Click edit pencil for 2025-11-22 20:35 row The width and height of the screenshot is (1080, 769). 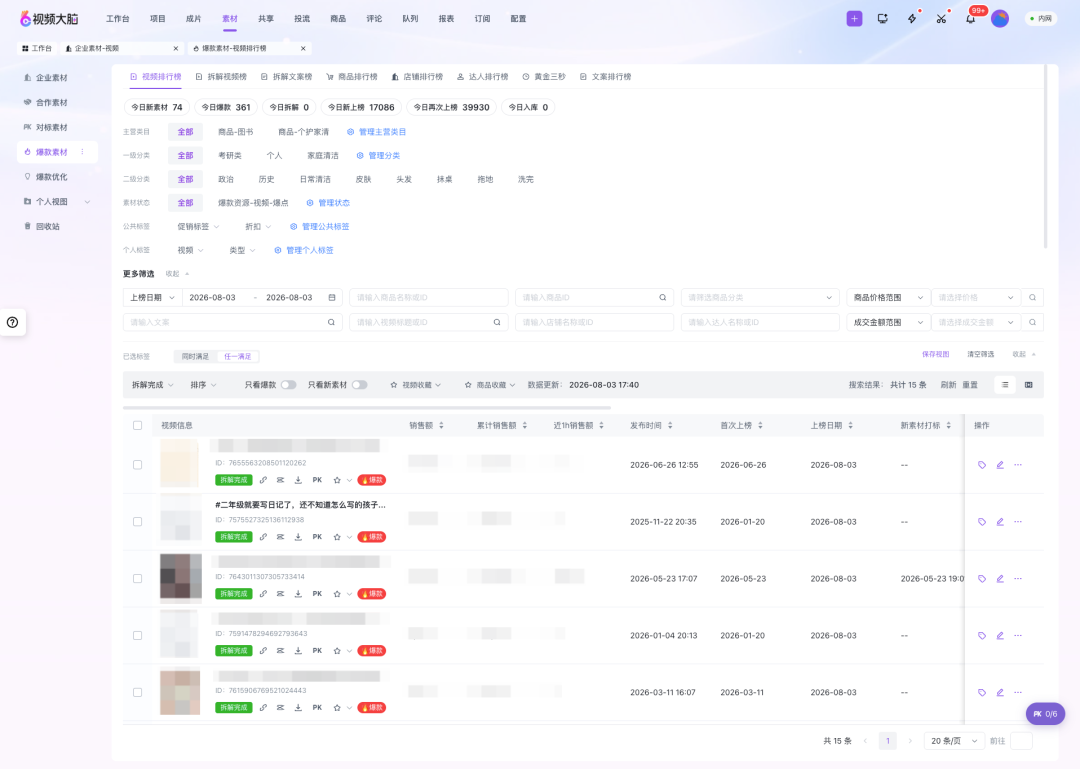(1000, 522)
